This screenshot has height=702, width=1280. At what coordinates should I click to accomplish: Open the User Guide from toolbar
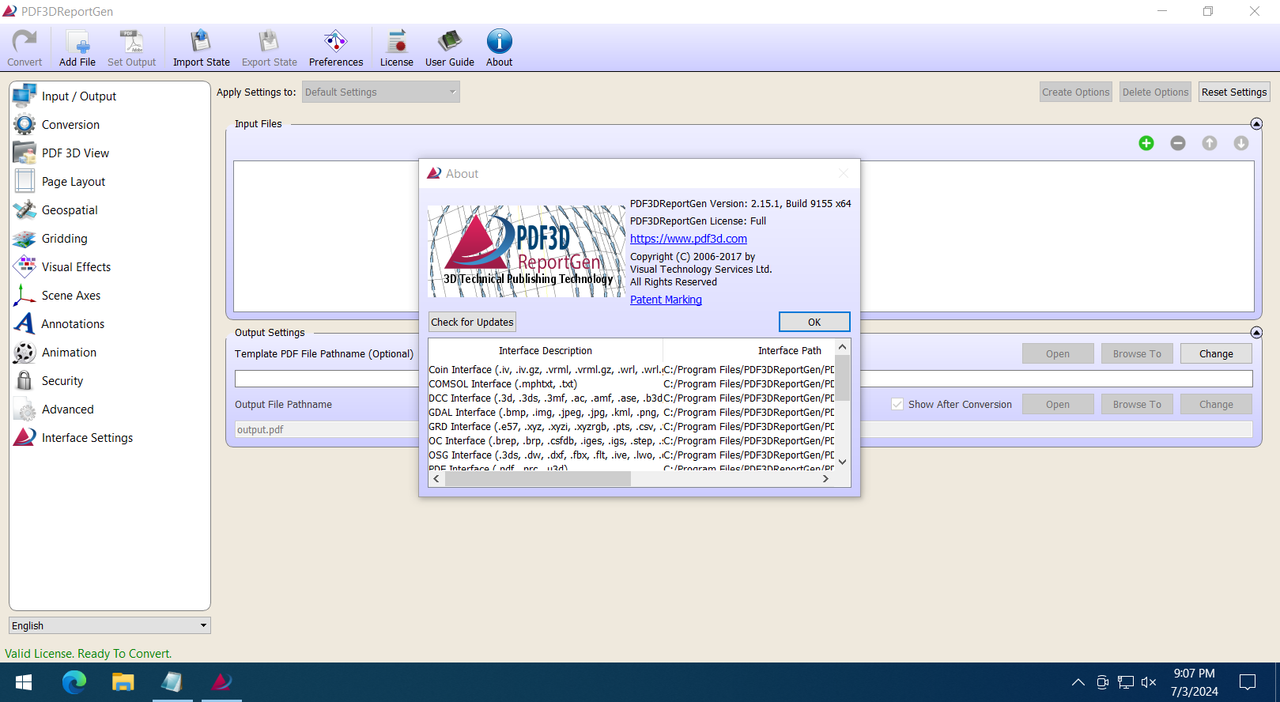(450, 48)
